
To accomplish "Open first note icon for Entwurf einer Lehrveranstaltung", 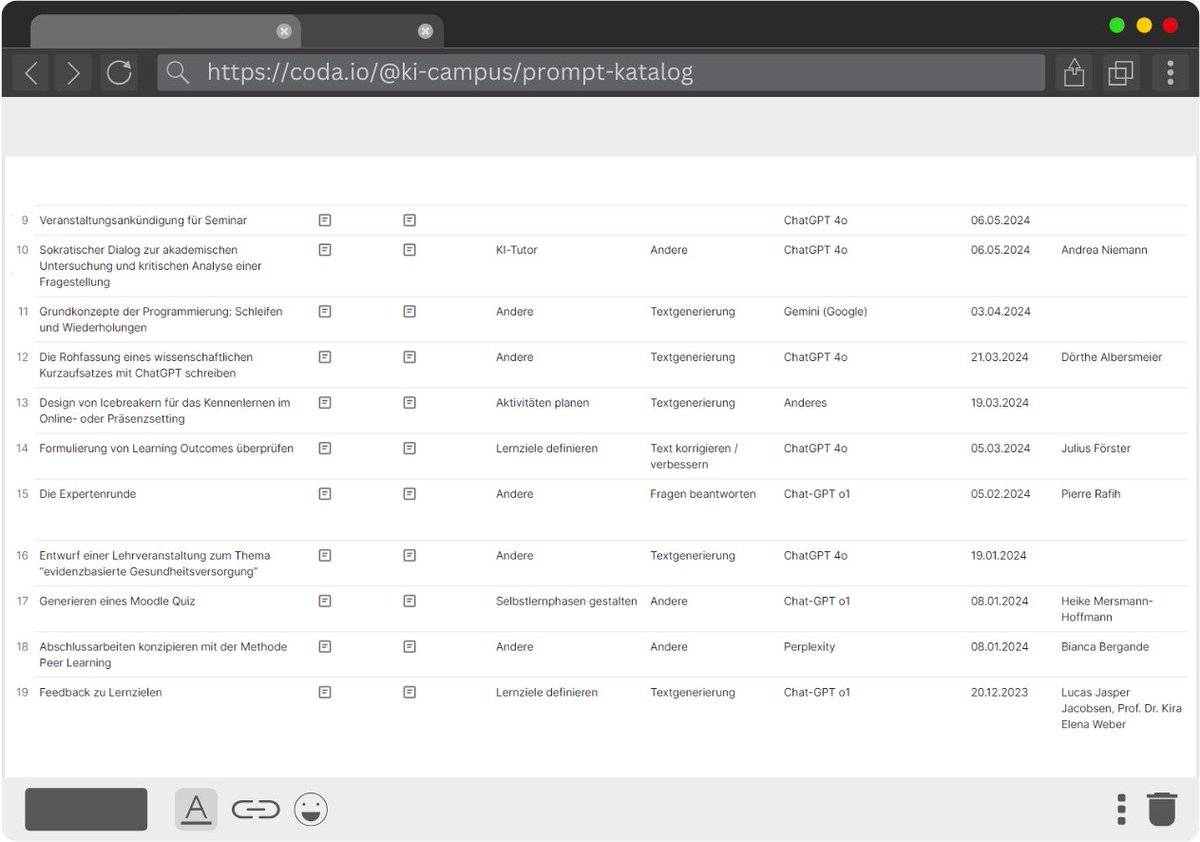I will (x=325, y=556).
